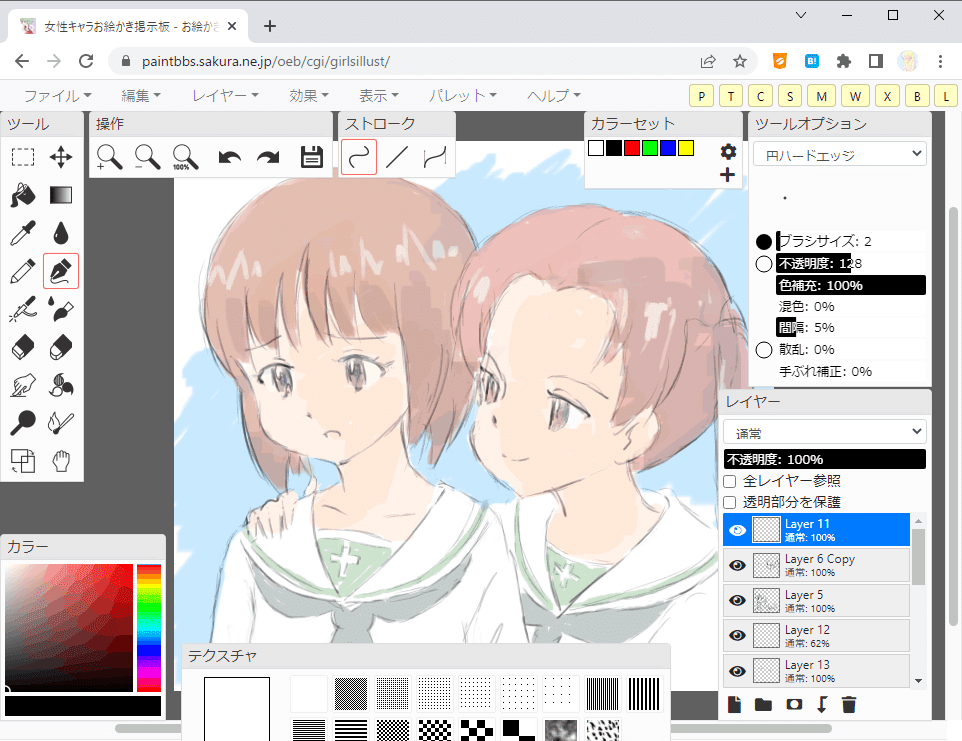Redo the last undone action
The width and height of the screenshot is (962, 741).
point(267,157)
